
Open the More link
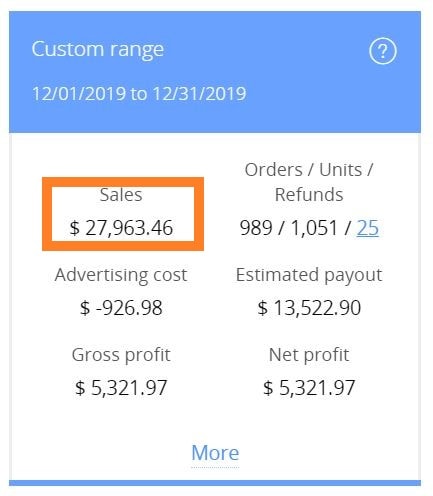215,453
